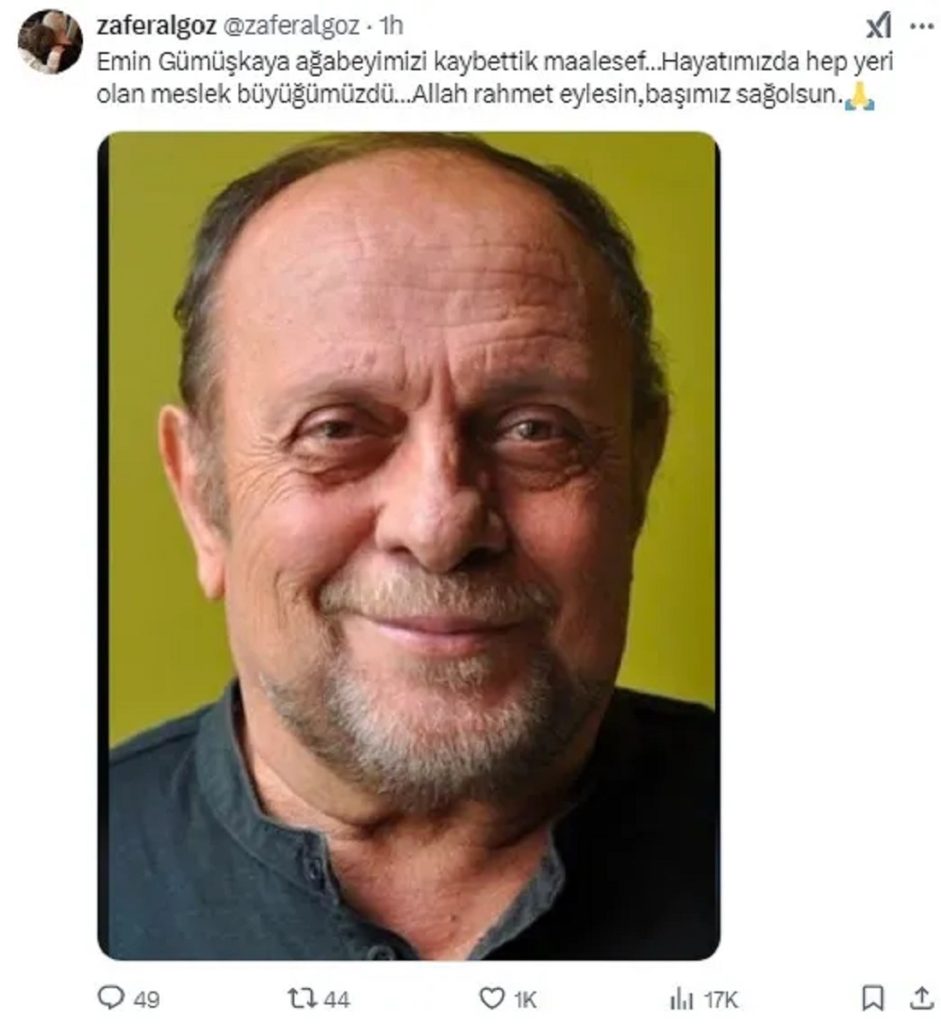Open zaferalgoz's profile avatar
Screen dimensions: 941x1024
pos(50,41)
